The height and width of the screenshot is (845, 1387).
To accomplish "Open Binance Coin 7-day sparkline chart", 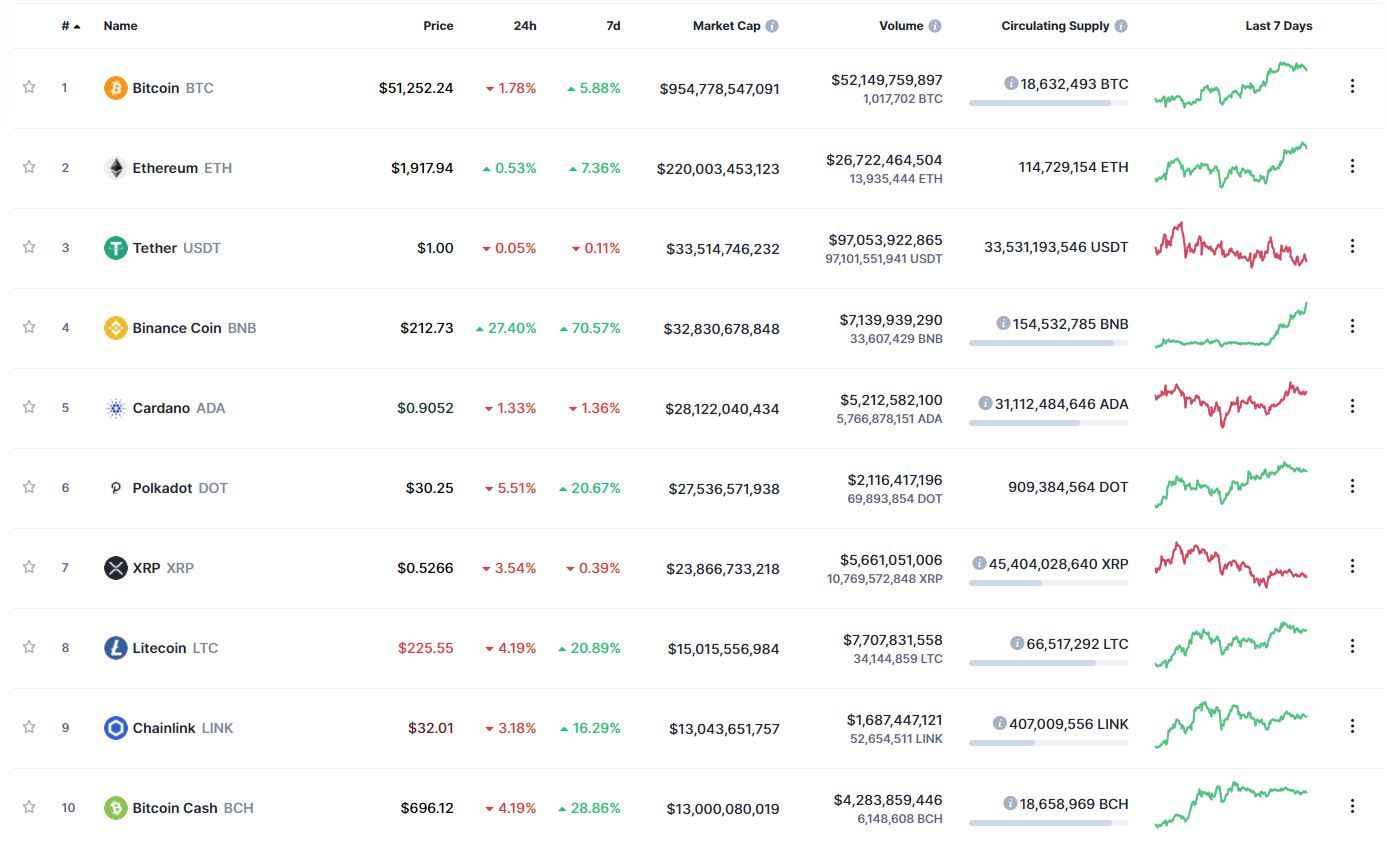I will tap(1231, 325).
